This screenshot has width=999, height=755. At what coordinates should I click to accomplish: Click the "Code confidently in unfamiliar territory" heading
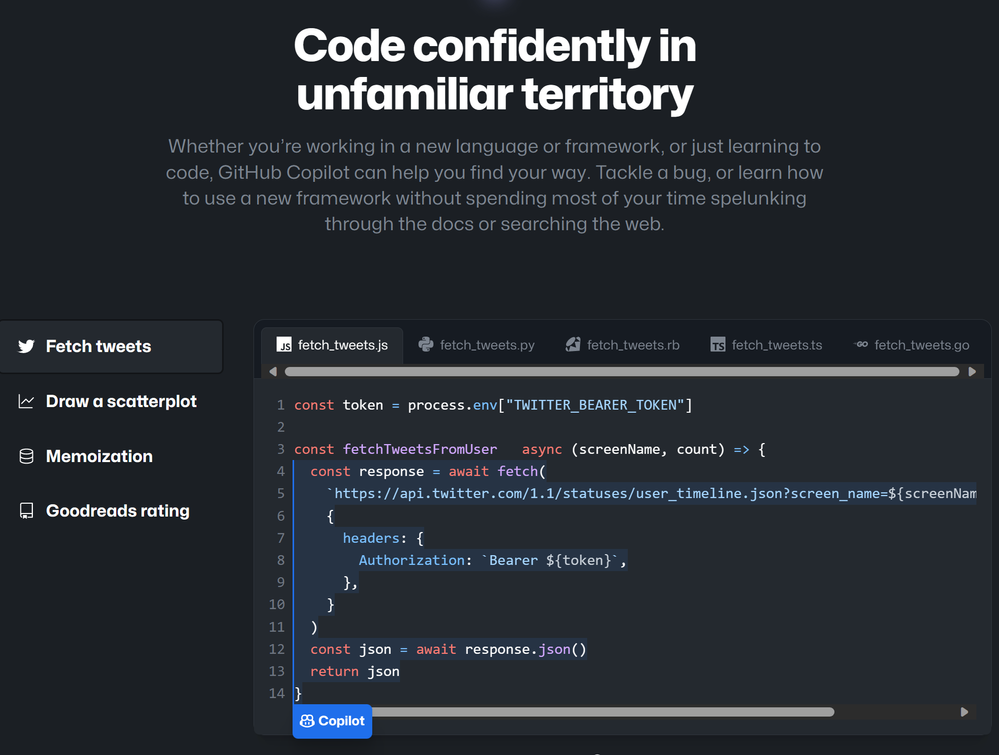(495, 70)
